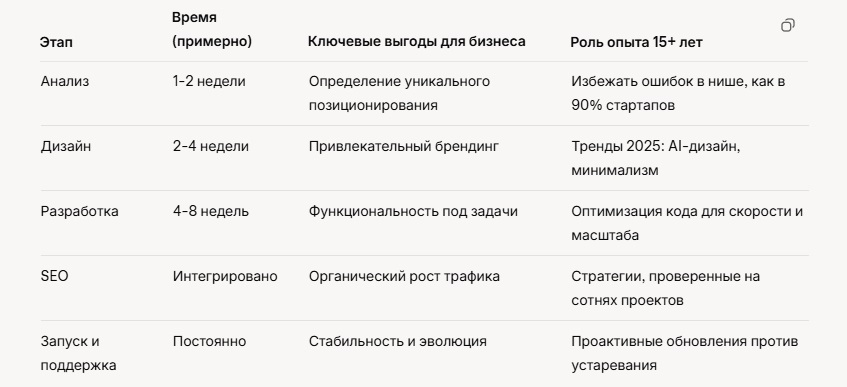Click the 'Время (примерно)' column header
The image size is (847, 387).
(212, 30)
